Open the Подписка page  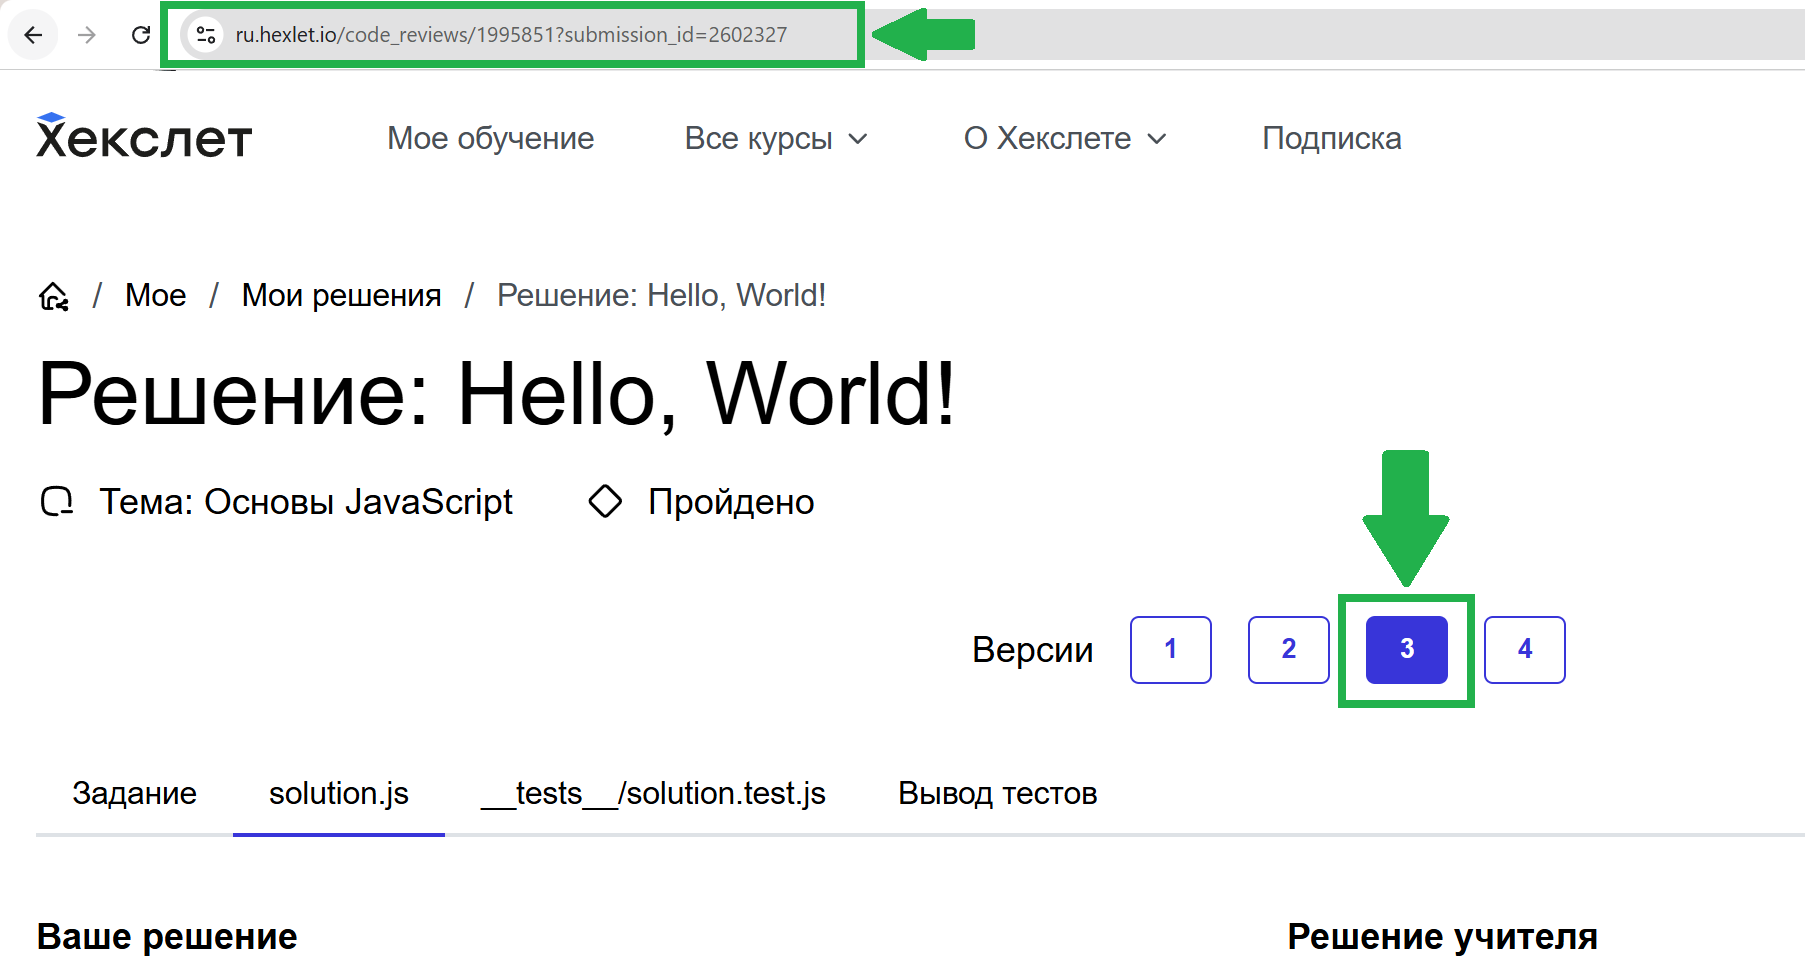pyautogui.click(x=1331, y=138)
